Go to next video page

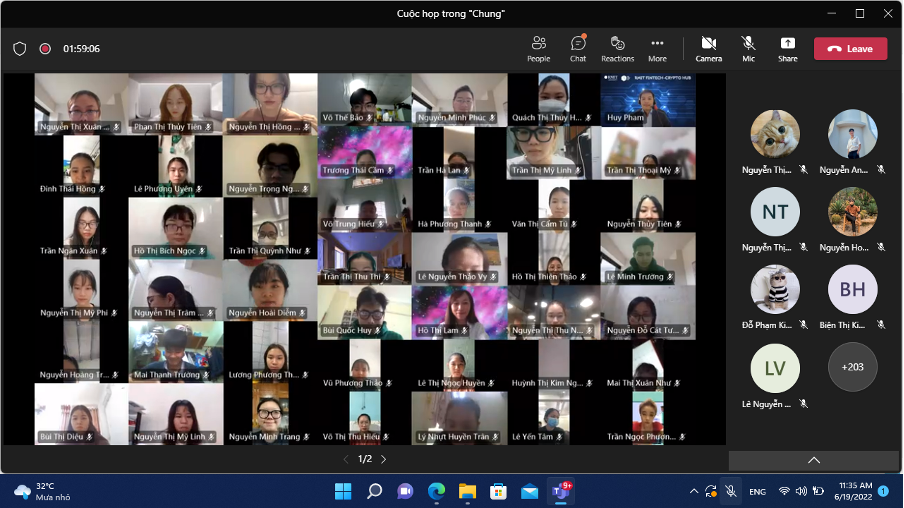click(x=383, y=459)
